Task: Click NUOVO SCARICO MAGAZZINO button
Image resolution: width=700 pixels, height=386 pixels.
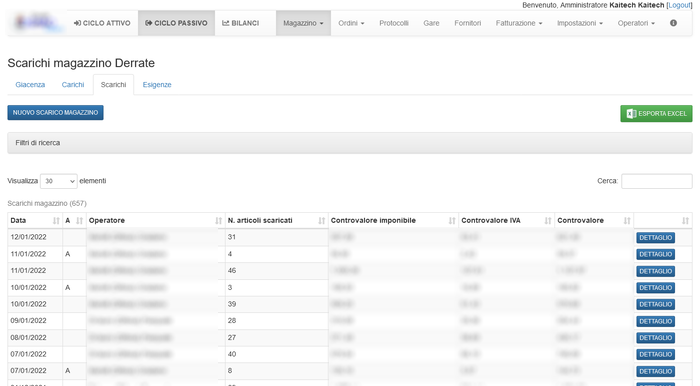Action: (55, 112)
